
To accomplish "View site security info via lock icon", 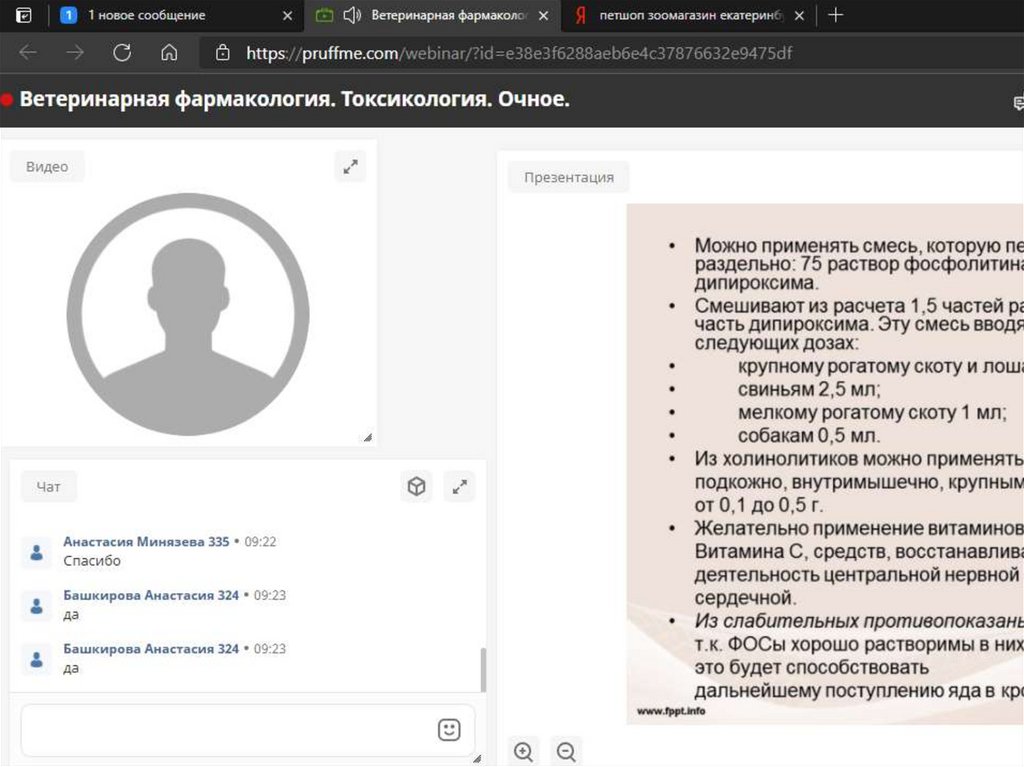I will tap(223, 53).
